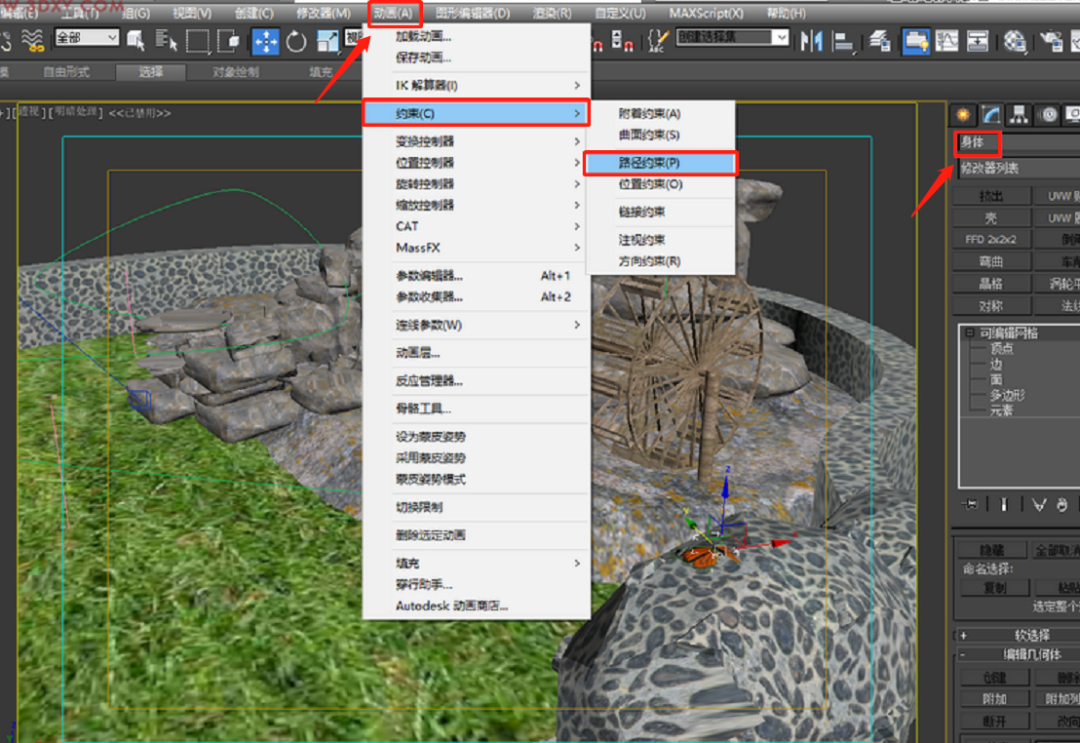Activate the Select and Rotate tool

(x=296, y=41)
